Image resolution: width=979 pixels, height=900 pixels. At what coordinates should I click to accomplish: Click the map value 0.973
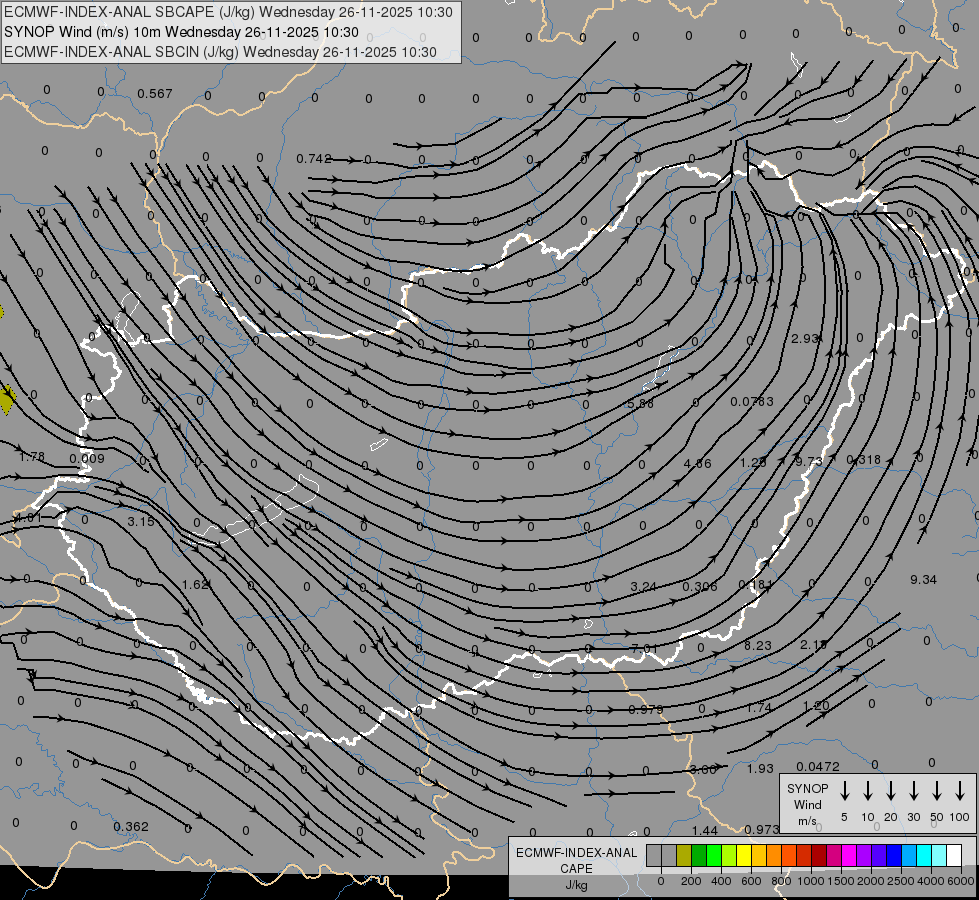[x=762, y=829]
